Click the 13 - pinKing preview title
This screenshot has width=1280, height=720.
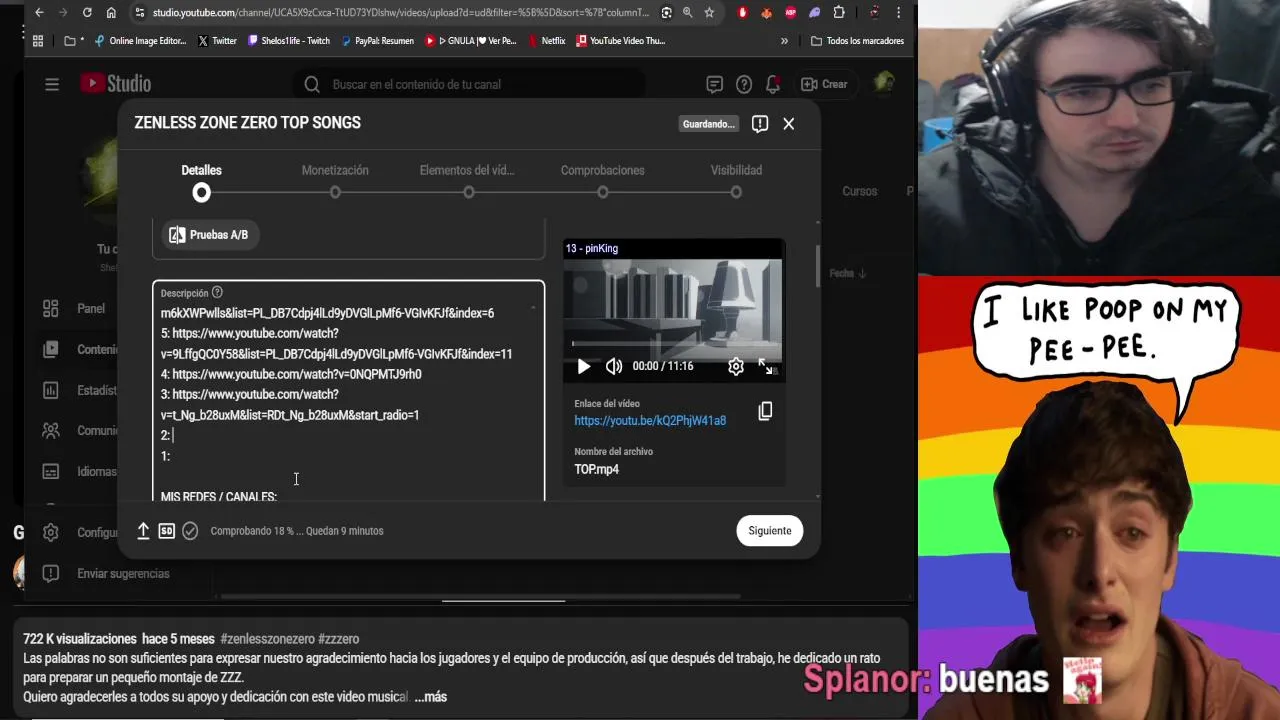tap(592, 248)
